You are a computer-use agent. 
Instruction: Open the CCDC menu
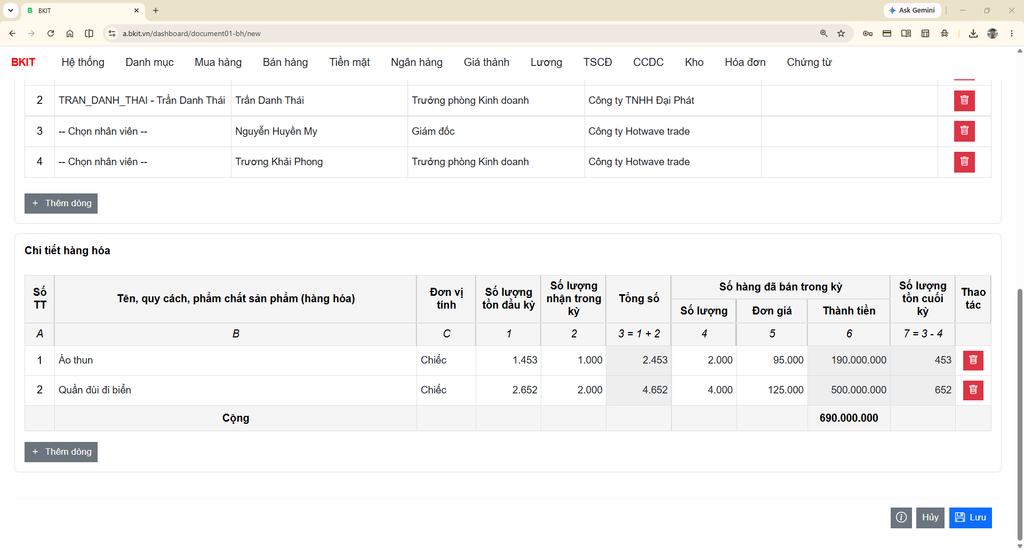pyautogui.click(x=648, y=62)
